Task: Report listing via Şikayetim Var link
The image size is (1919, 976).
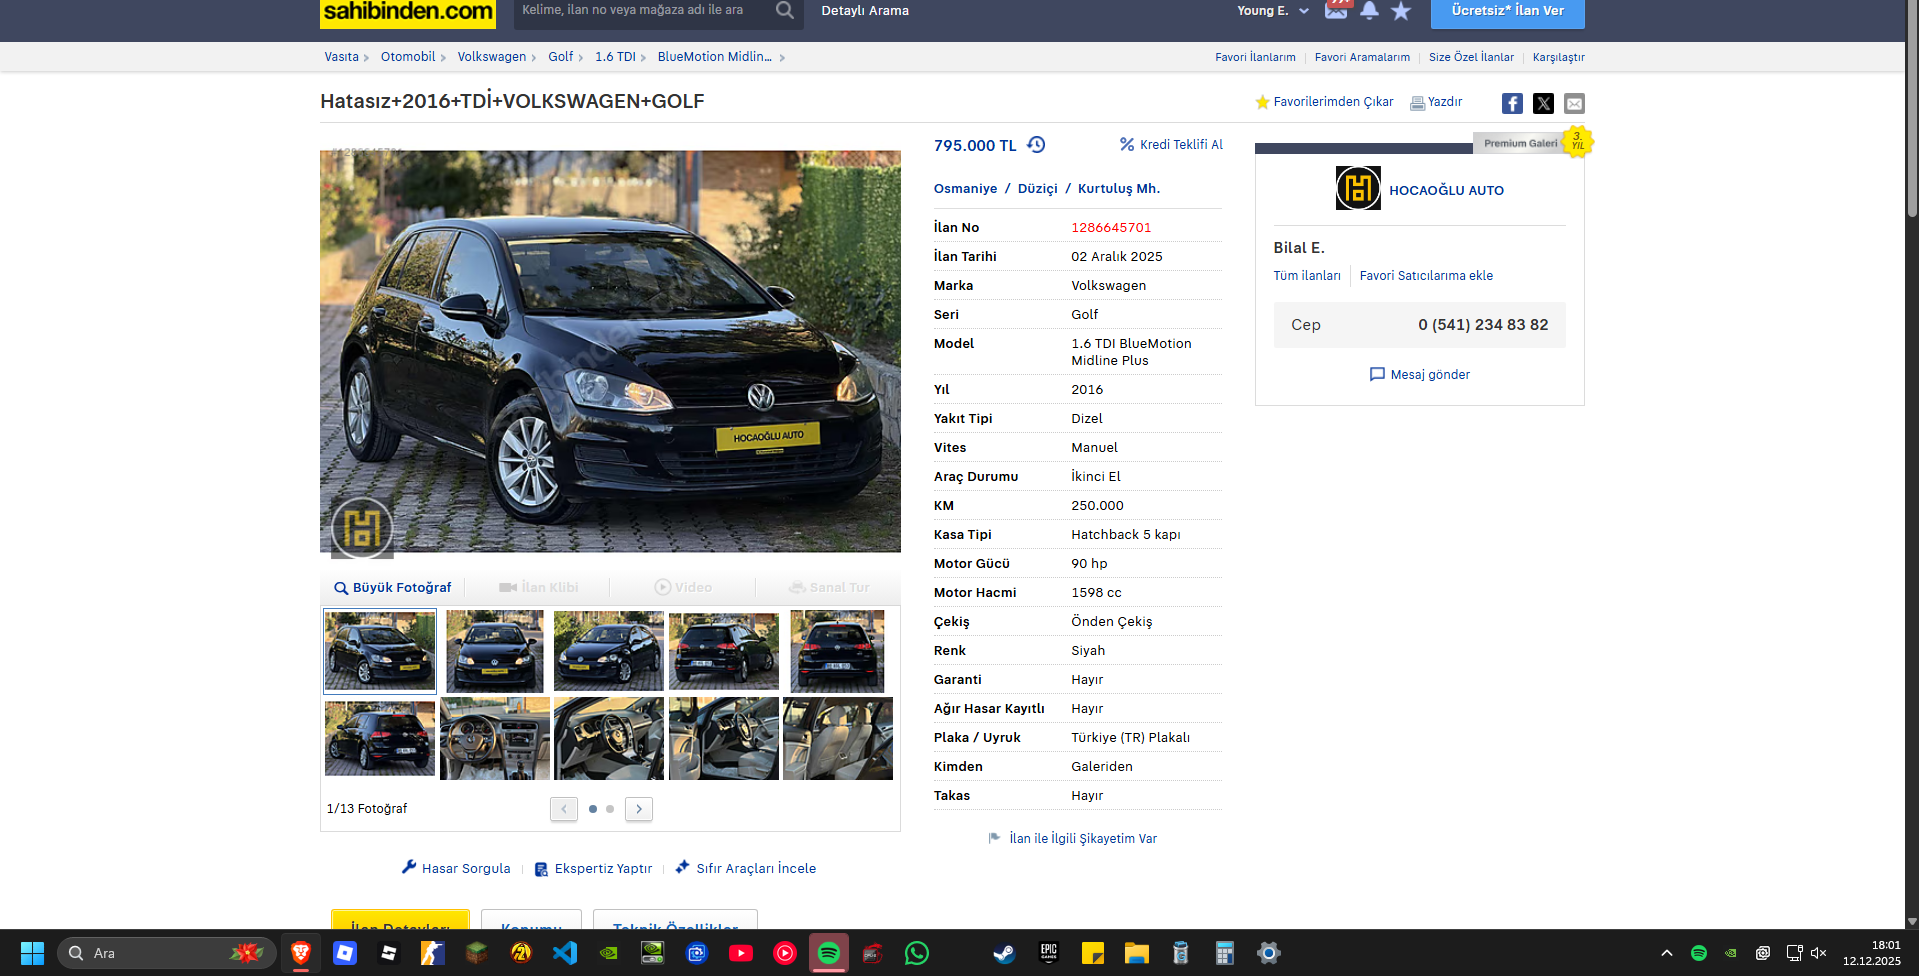Action: point(1072,839)
